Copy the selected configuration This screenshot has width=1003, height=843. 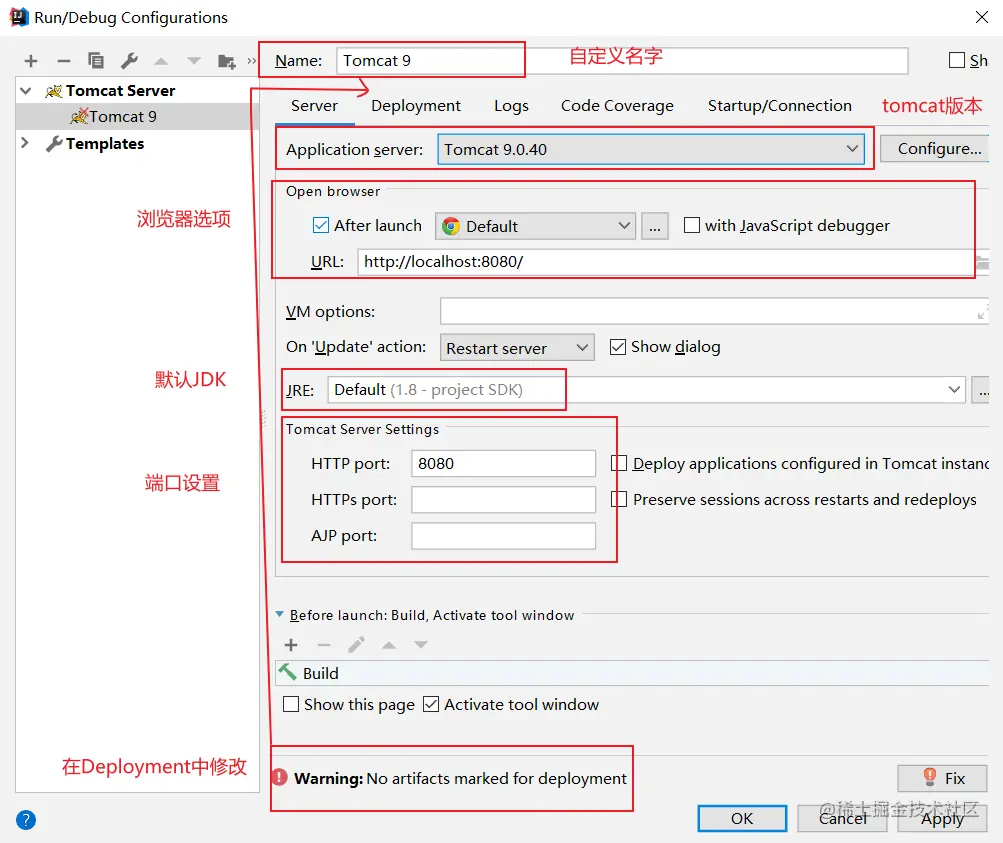point(96,61)
